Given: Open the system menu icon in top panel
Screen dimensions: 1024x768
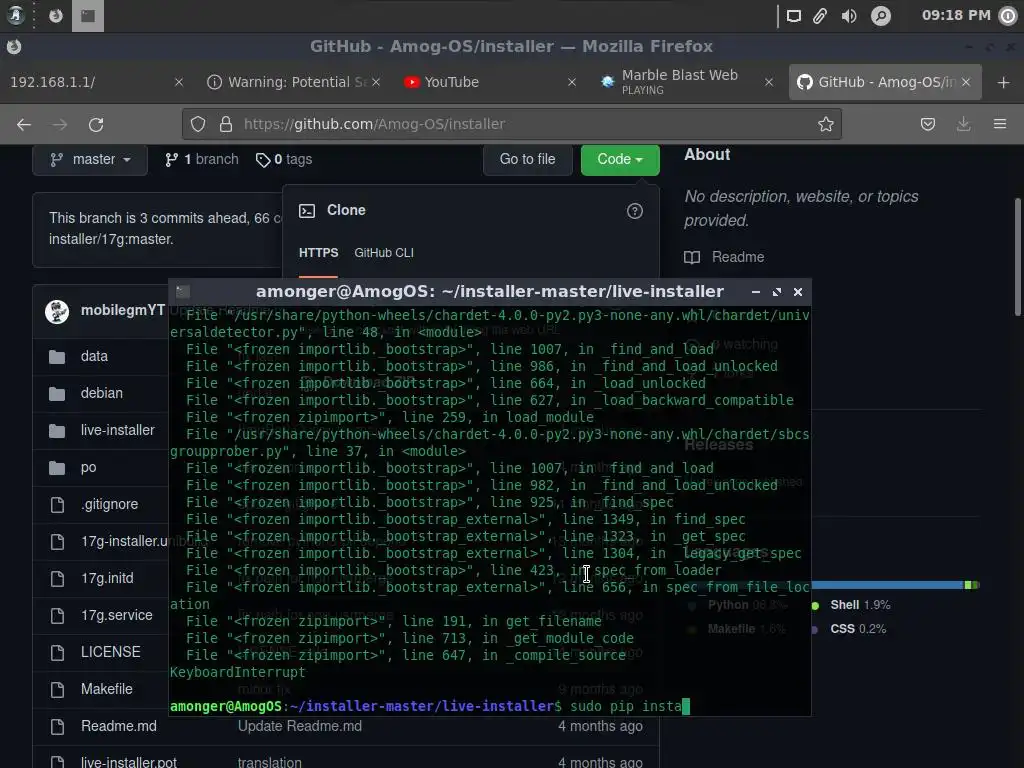Looking at the screenshot, I should (15, 15).
